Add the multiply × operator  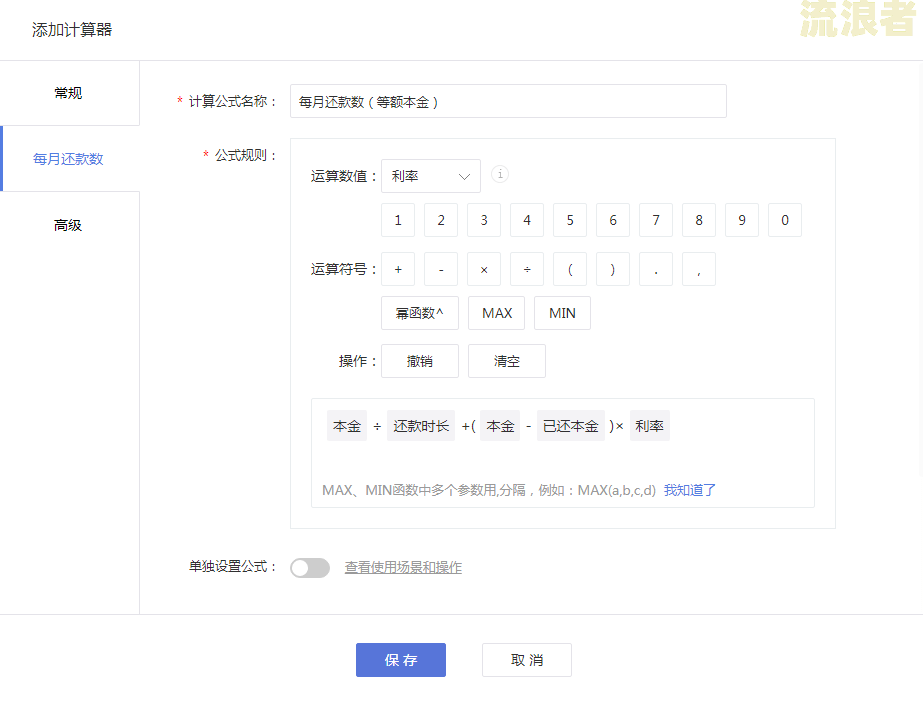(484, 269)
